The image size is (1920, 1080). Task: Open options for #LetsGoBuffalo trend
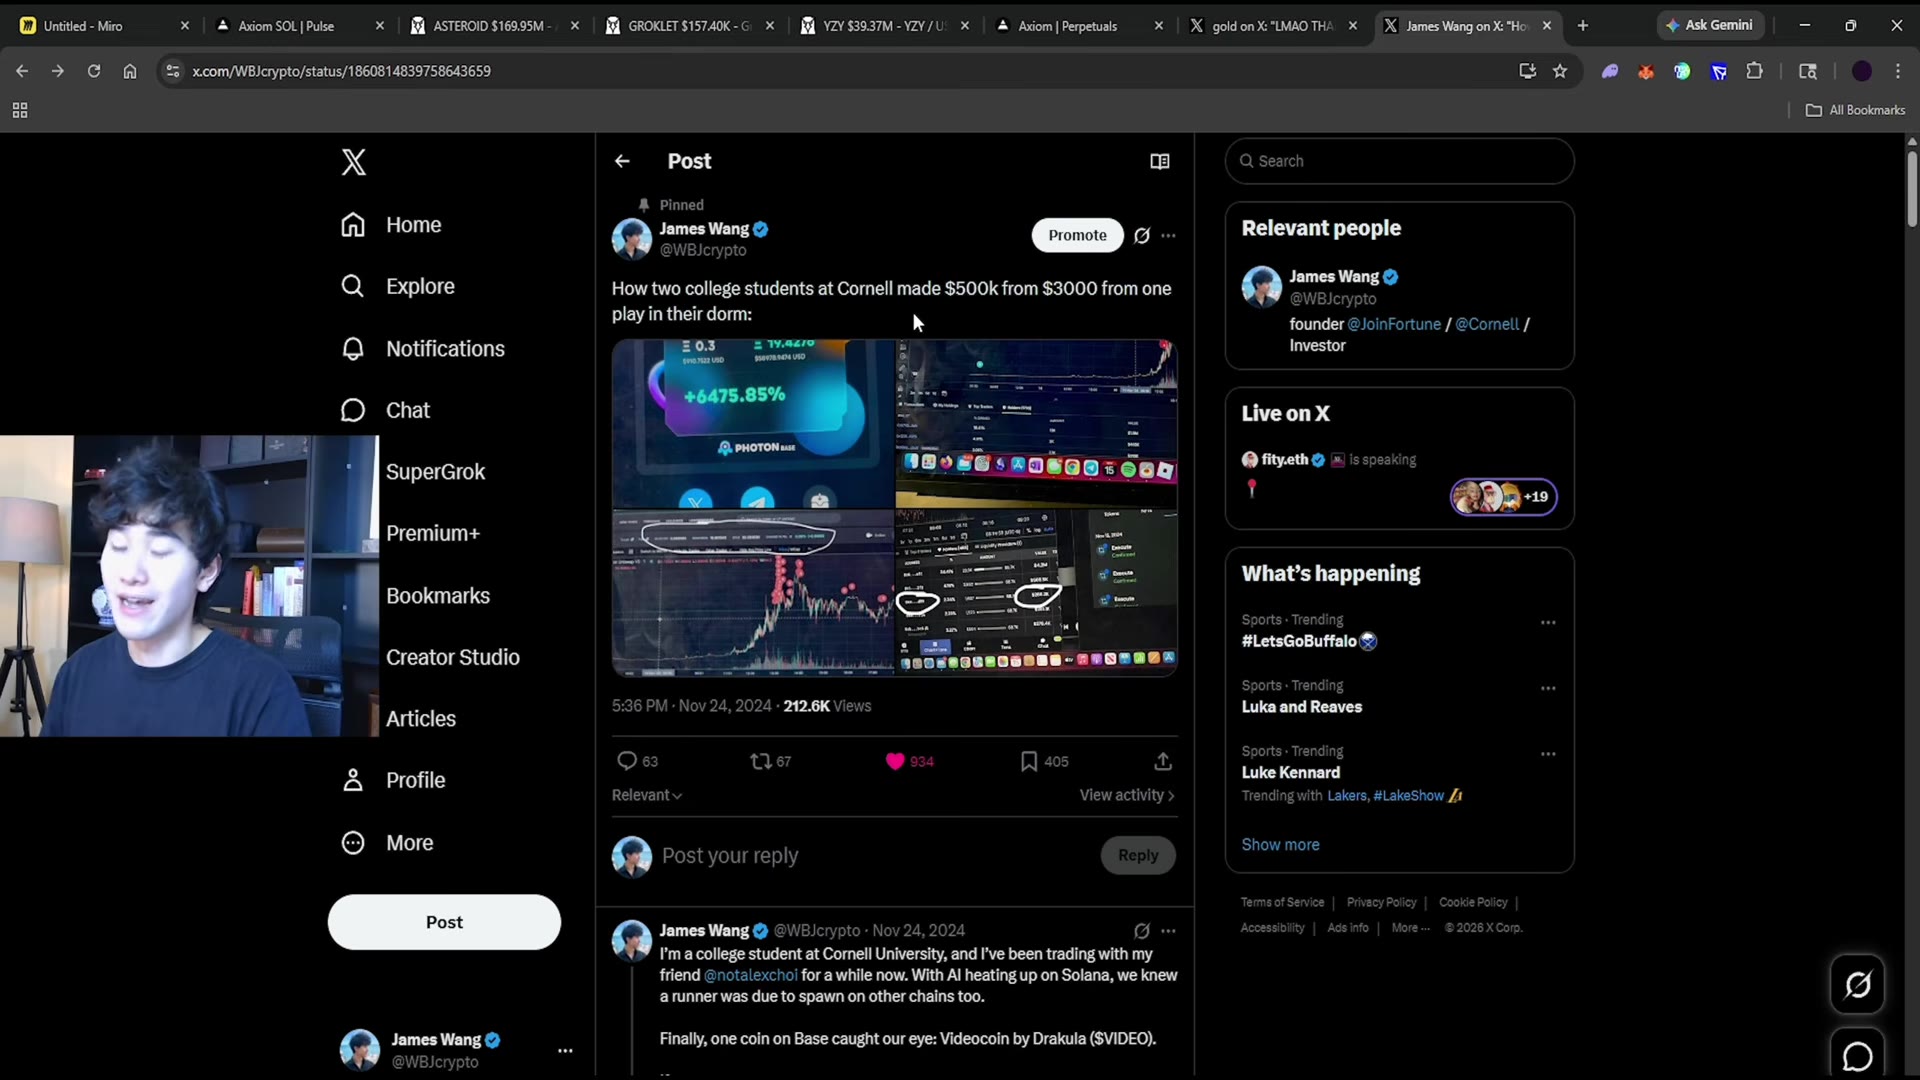click(x=1548, y=622)
